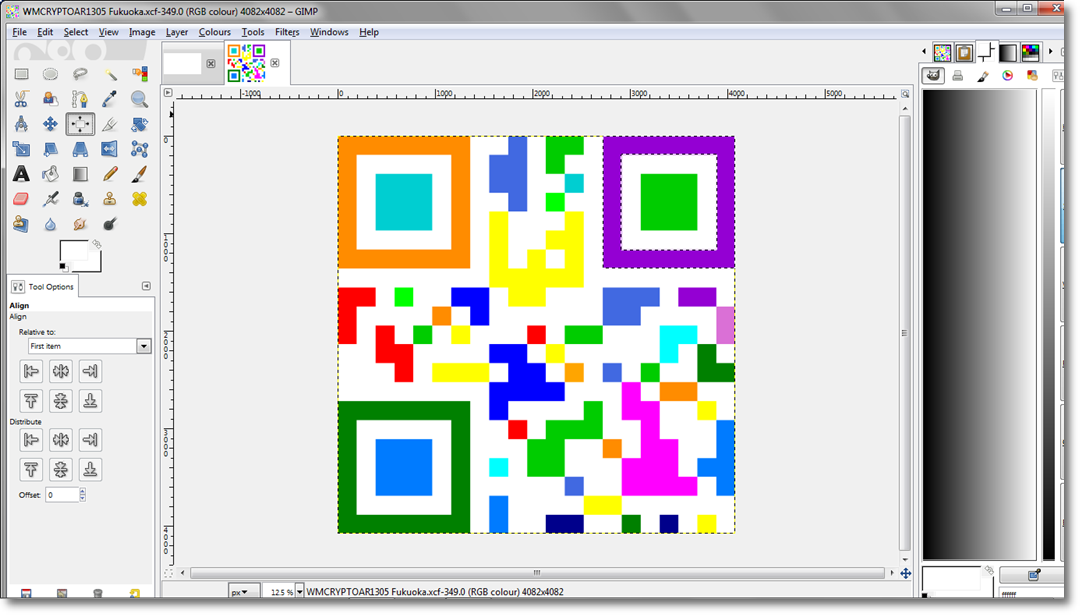Select the Zoom magnifier tool
Viewport: 1080px width, 615px height.
point(139,99)
